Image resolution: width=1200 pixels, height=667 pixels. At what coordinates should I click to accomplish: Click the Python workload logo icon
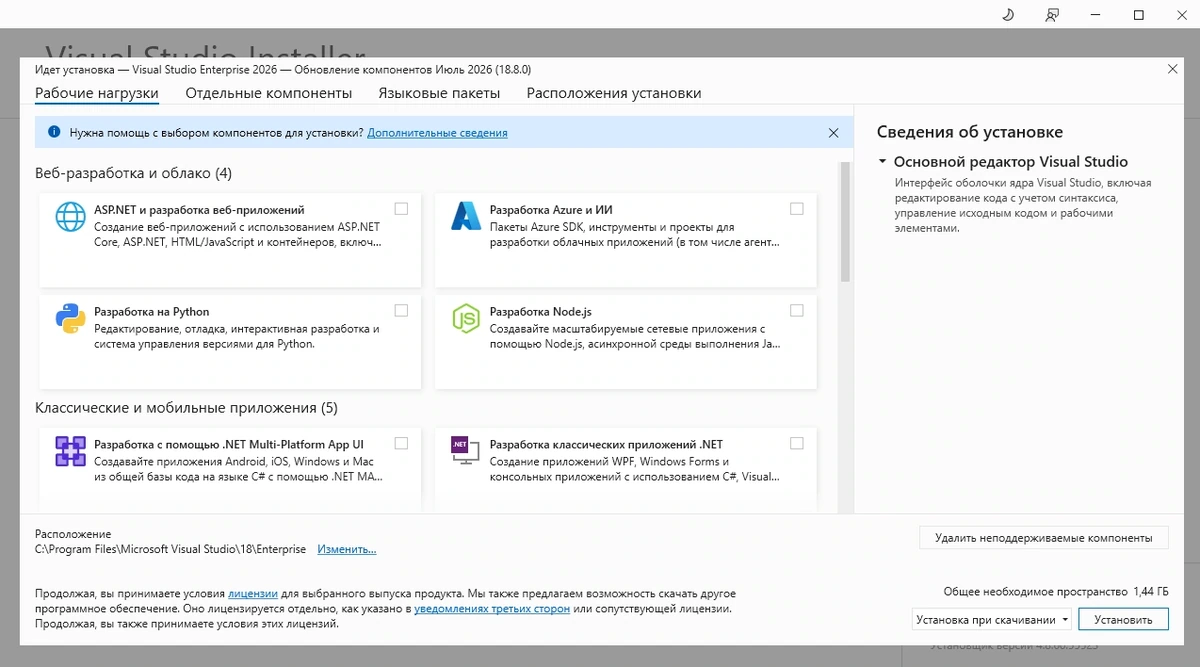pos(70,319)
